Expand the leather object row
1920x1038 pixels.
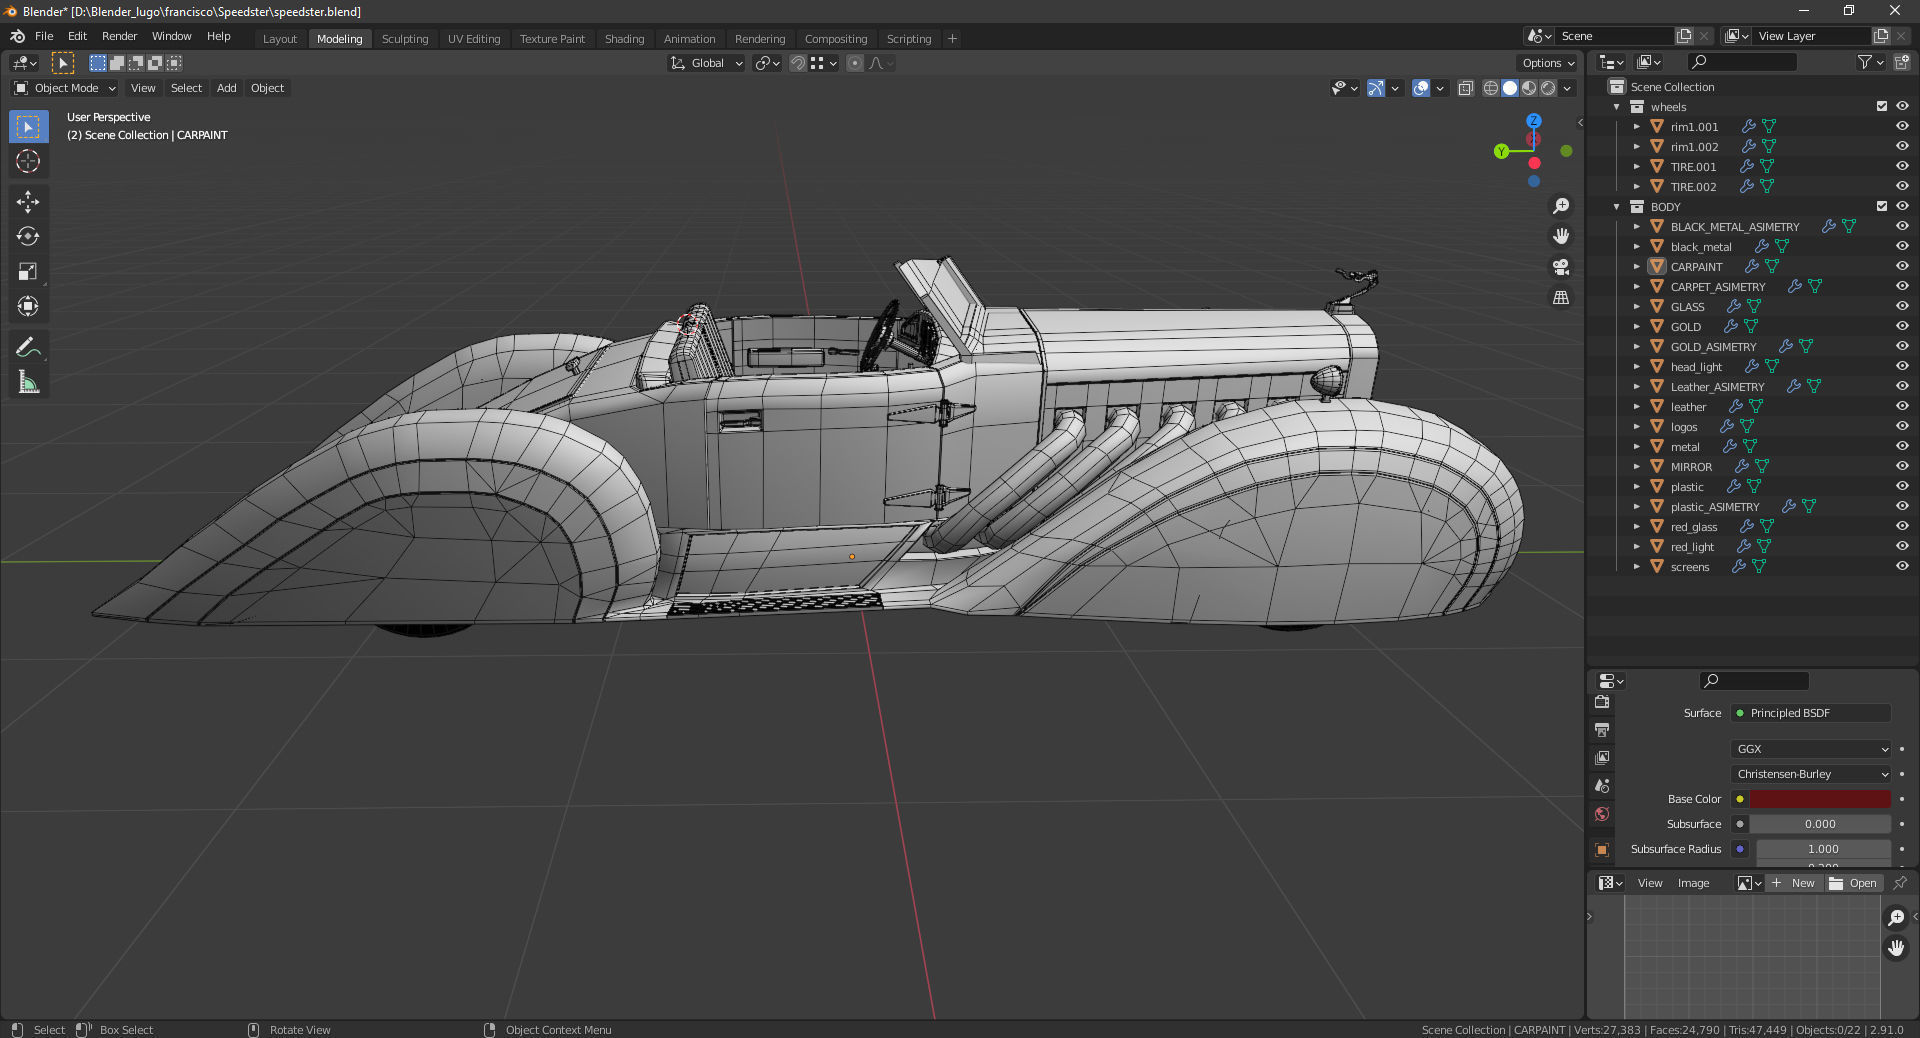tap(1637, 407)
